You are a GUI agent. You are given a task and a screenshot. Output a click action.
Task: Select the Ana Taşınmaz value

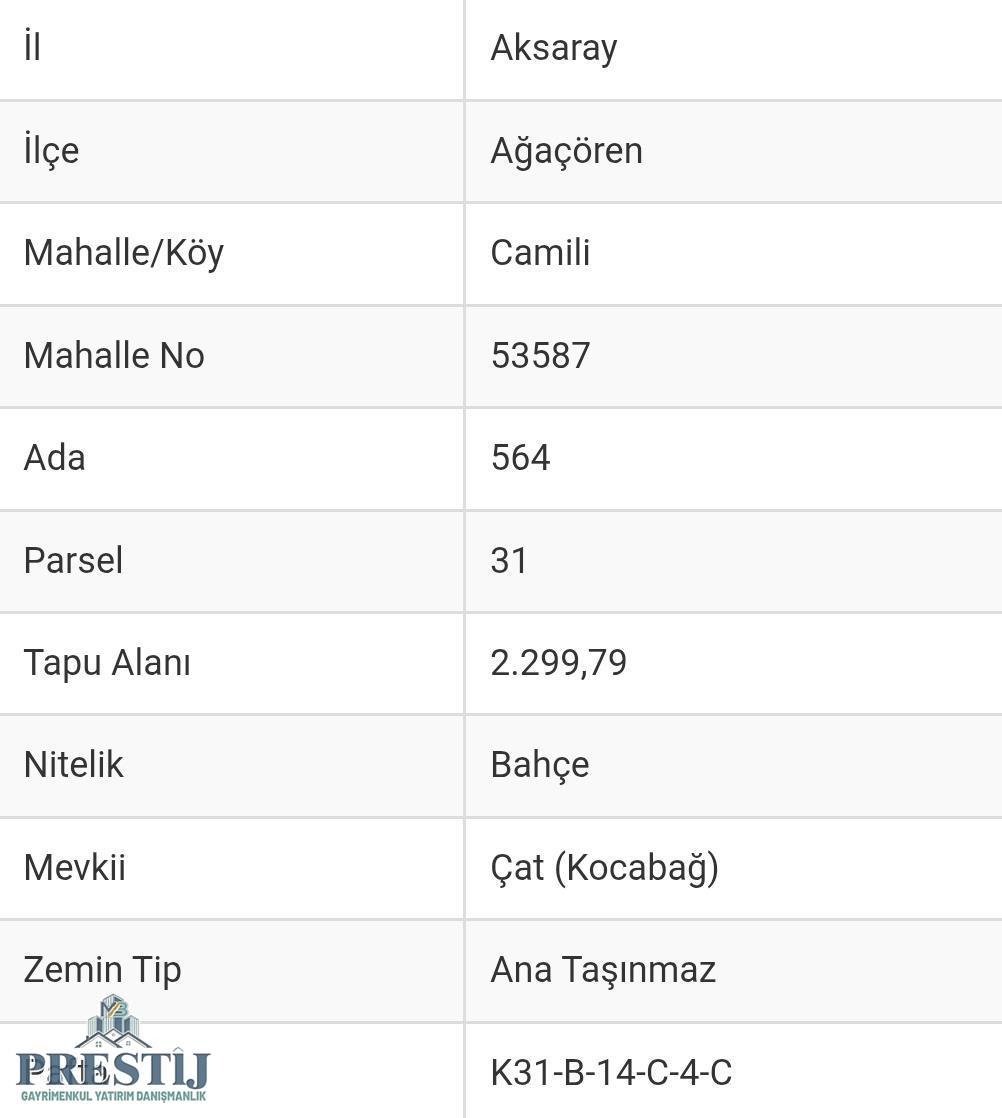603,970
